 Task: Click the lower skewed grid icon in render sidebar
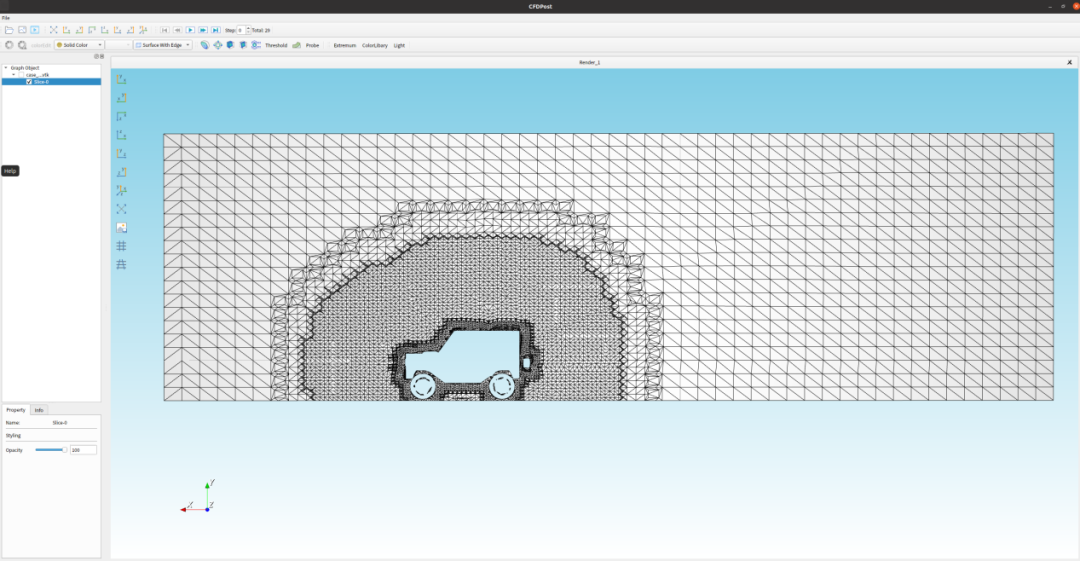(121, 264)
